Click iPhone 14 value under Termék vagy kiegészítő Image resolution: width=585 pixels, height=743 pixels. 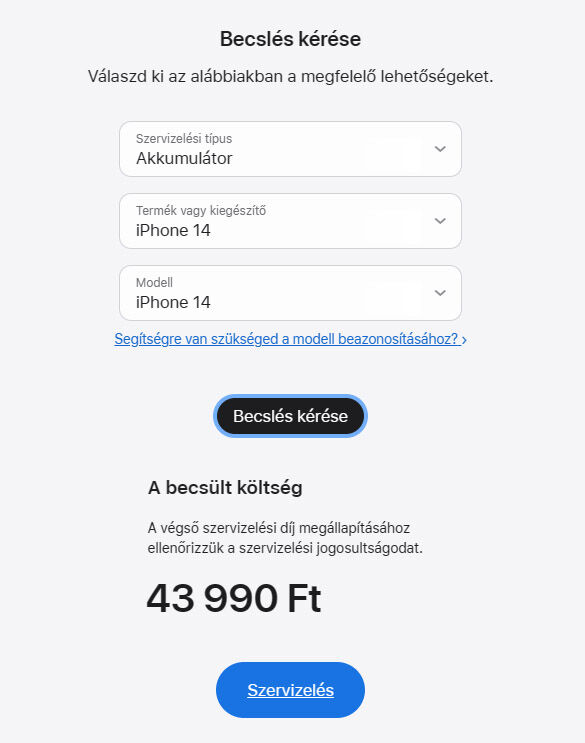click(173, 230)
